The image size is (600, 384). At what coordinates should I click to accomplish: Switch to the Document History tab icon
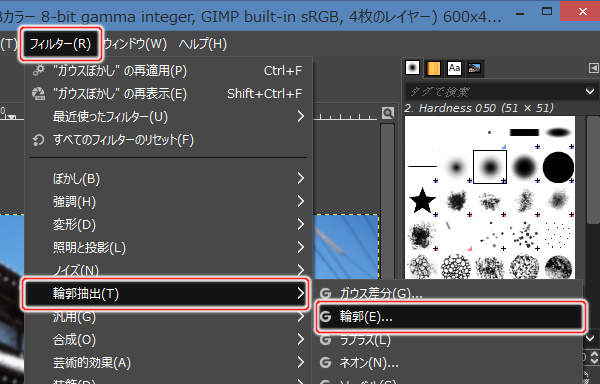pos(474,68)
